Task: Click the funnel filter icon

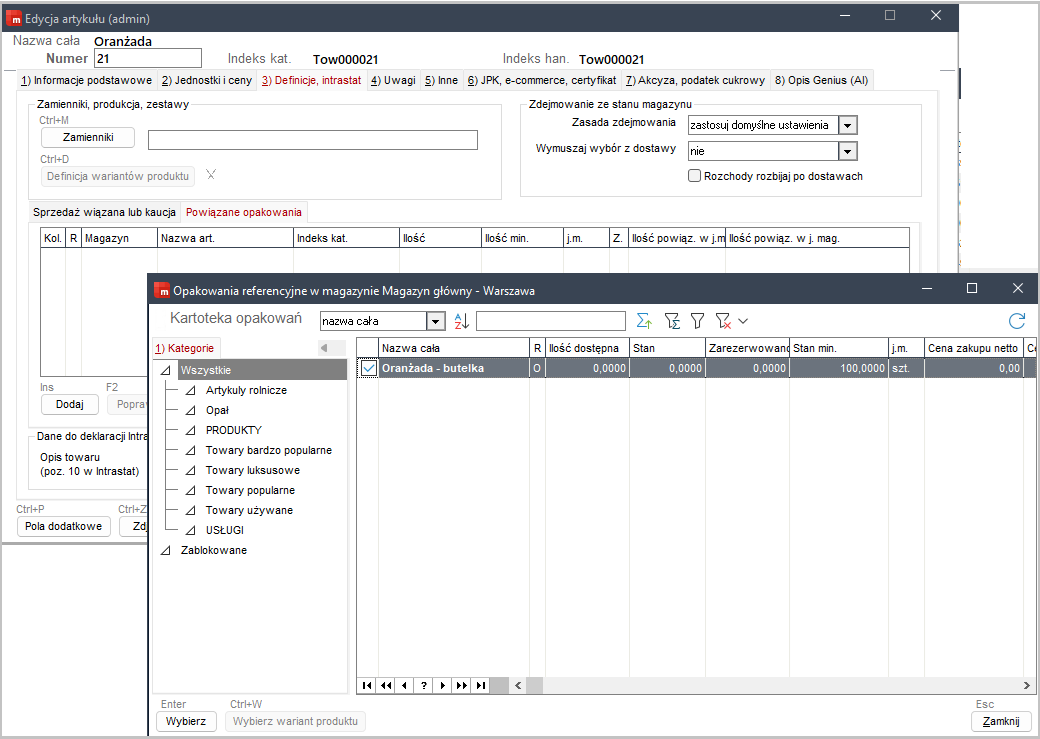Action: [x=698, y=321]
